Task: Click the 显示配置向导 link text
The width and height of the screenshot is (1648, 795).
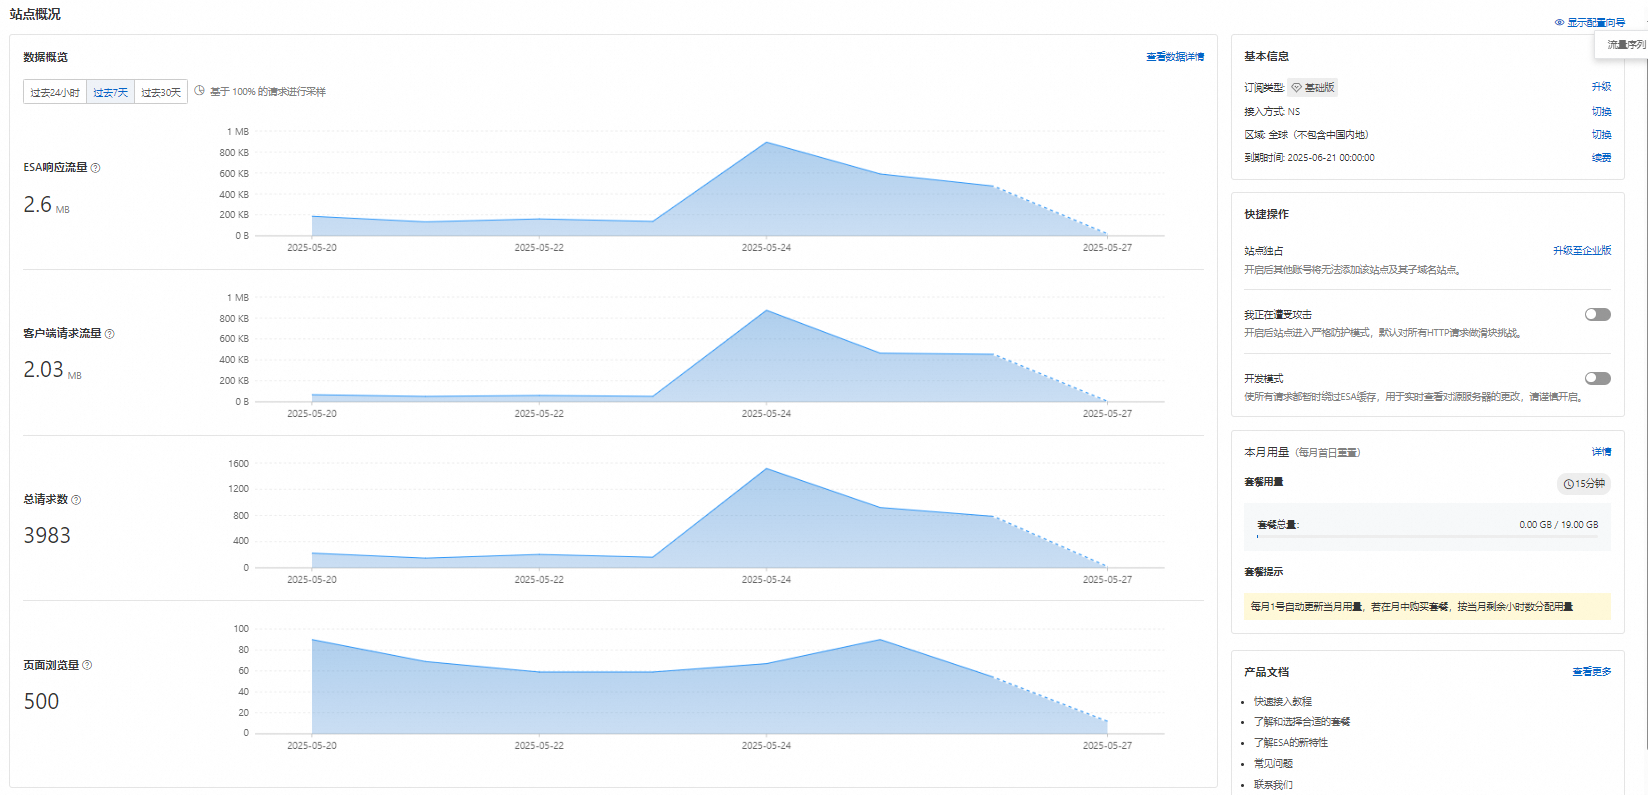Action: pos(1596,22)
